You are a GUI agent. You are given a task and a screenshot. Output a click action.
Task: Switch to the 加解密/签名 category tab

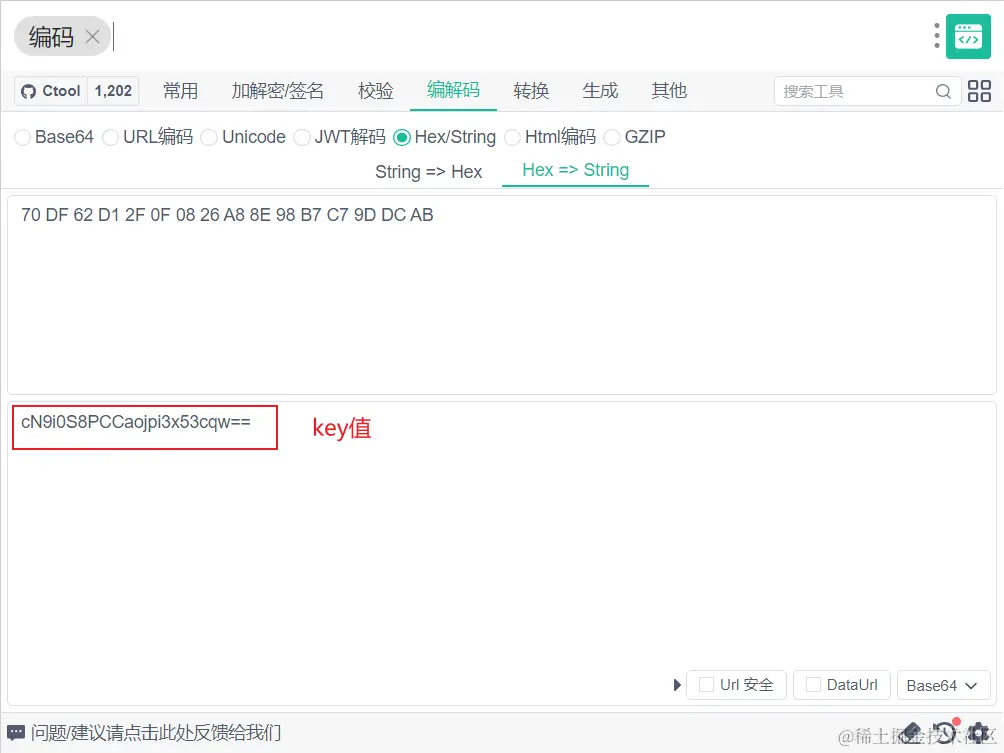277,91
